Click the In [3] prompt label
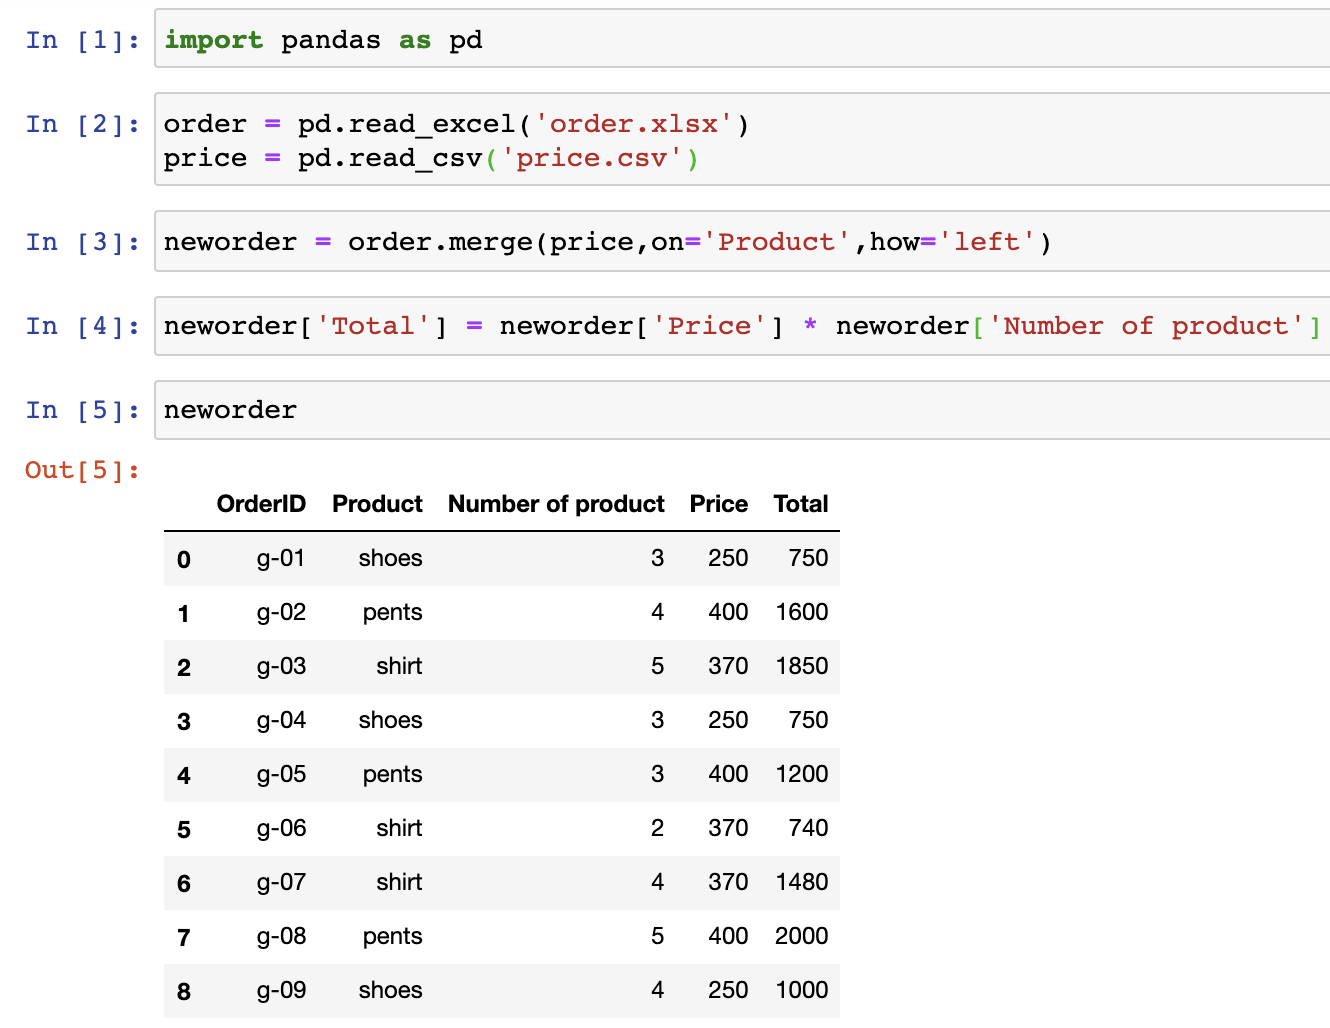 [x=83, y=242]
